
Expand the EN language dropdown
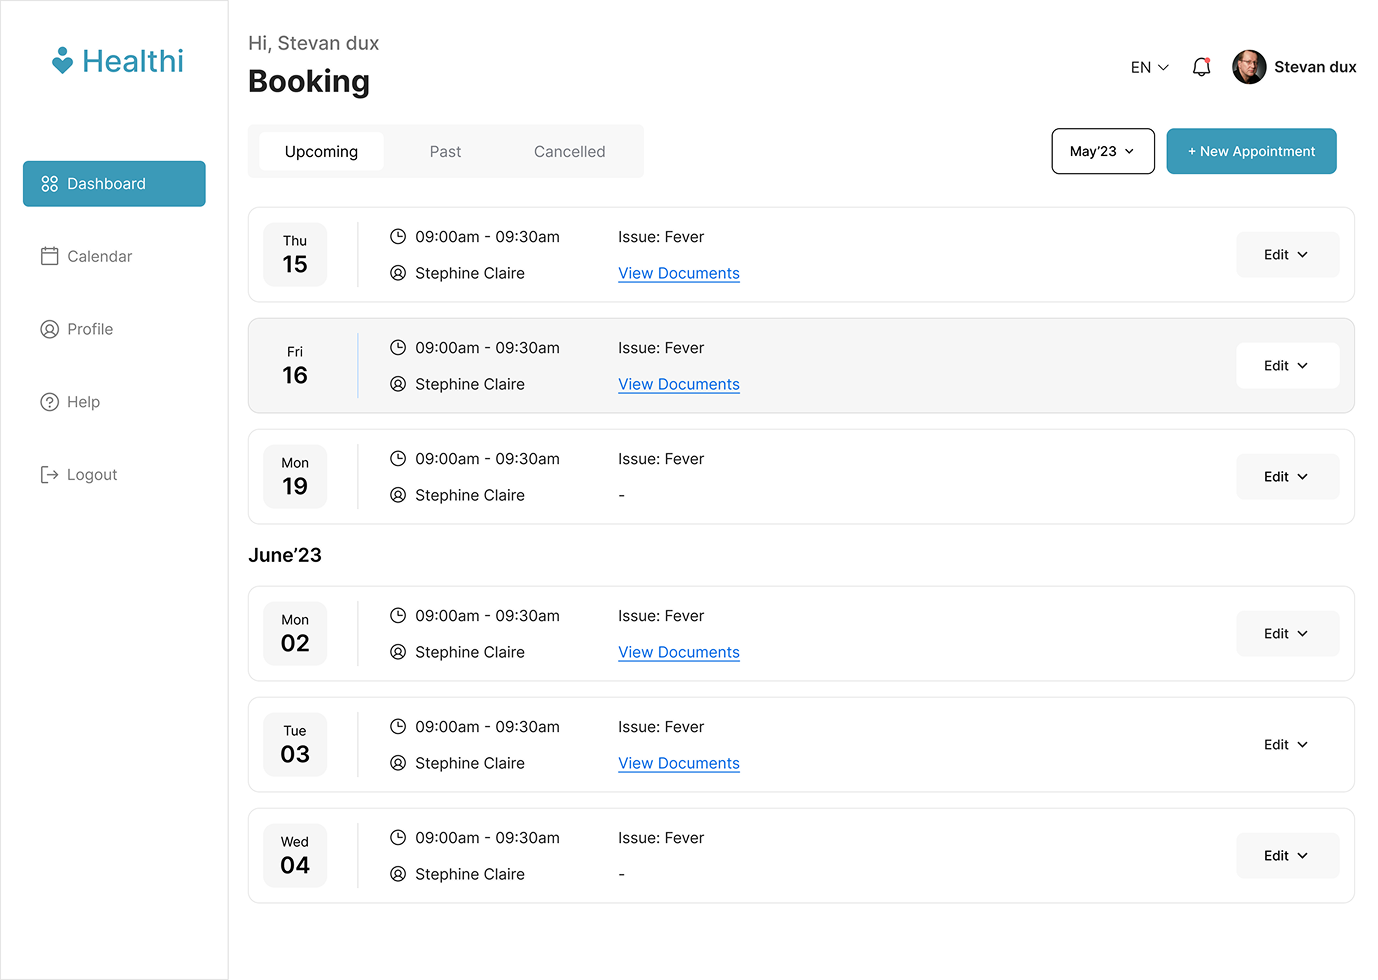pos(1149,67)
